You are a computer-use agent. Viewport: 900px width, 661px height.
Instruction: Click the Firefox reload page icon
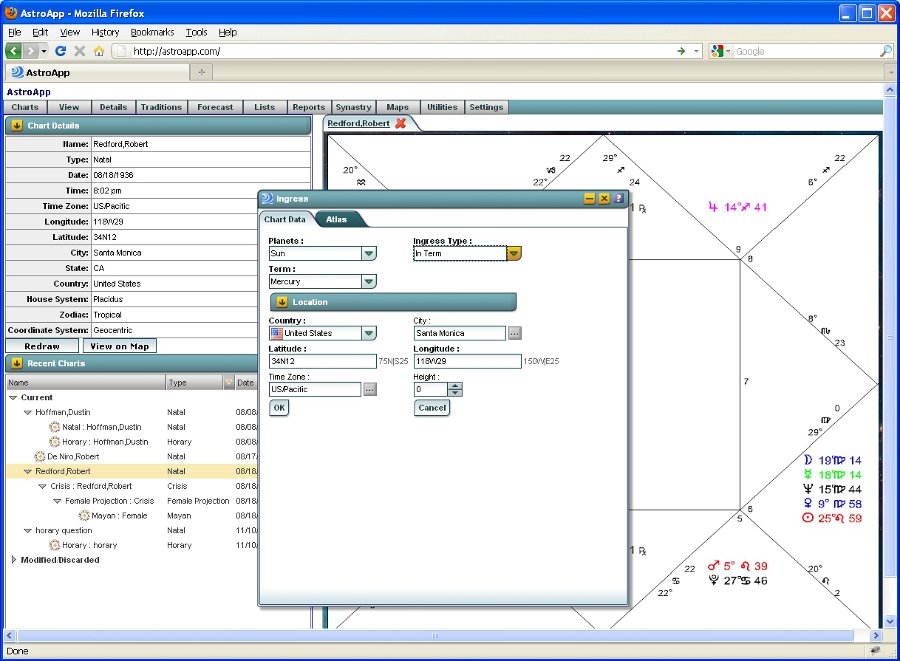60,51
